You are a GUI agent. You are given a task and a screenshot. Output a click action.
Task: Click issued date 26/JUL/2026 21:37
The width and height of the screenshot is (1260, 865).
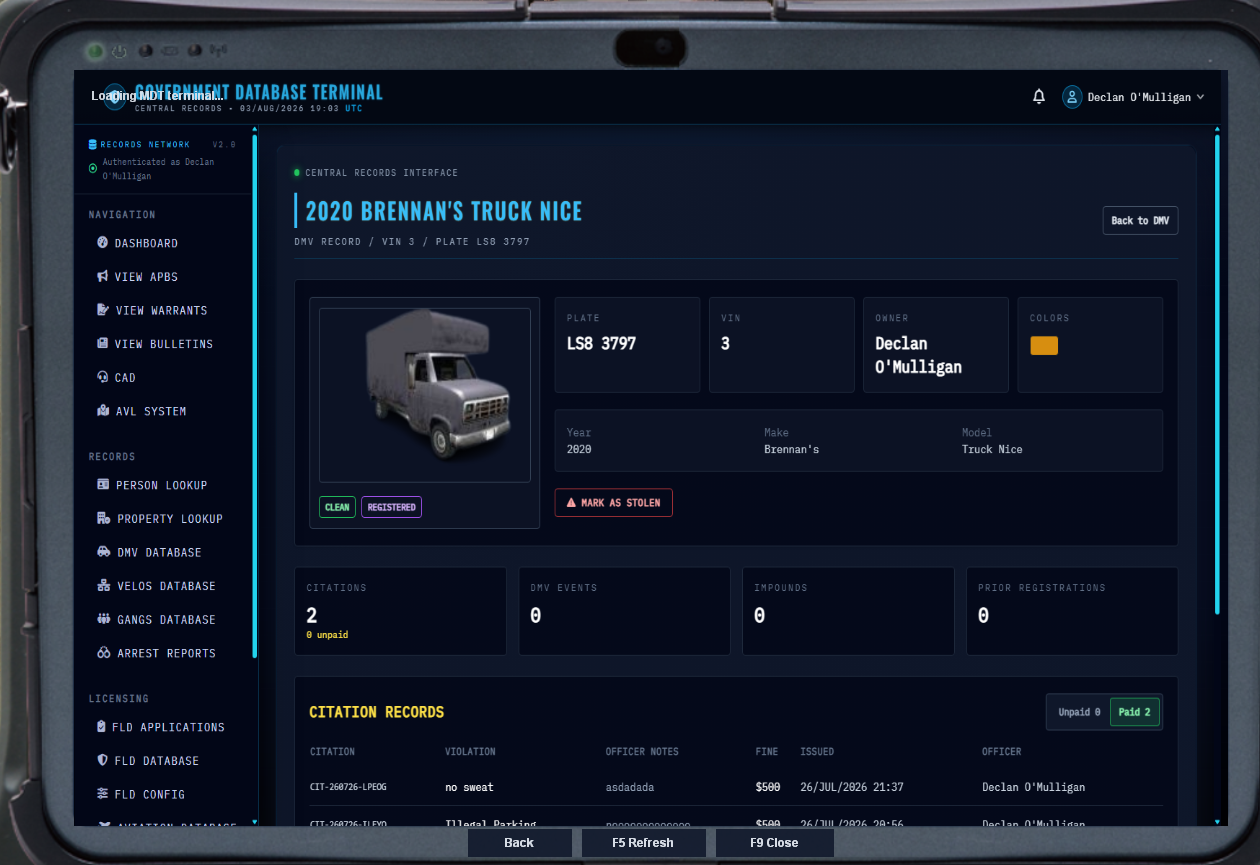tap(851, 787)
